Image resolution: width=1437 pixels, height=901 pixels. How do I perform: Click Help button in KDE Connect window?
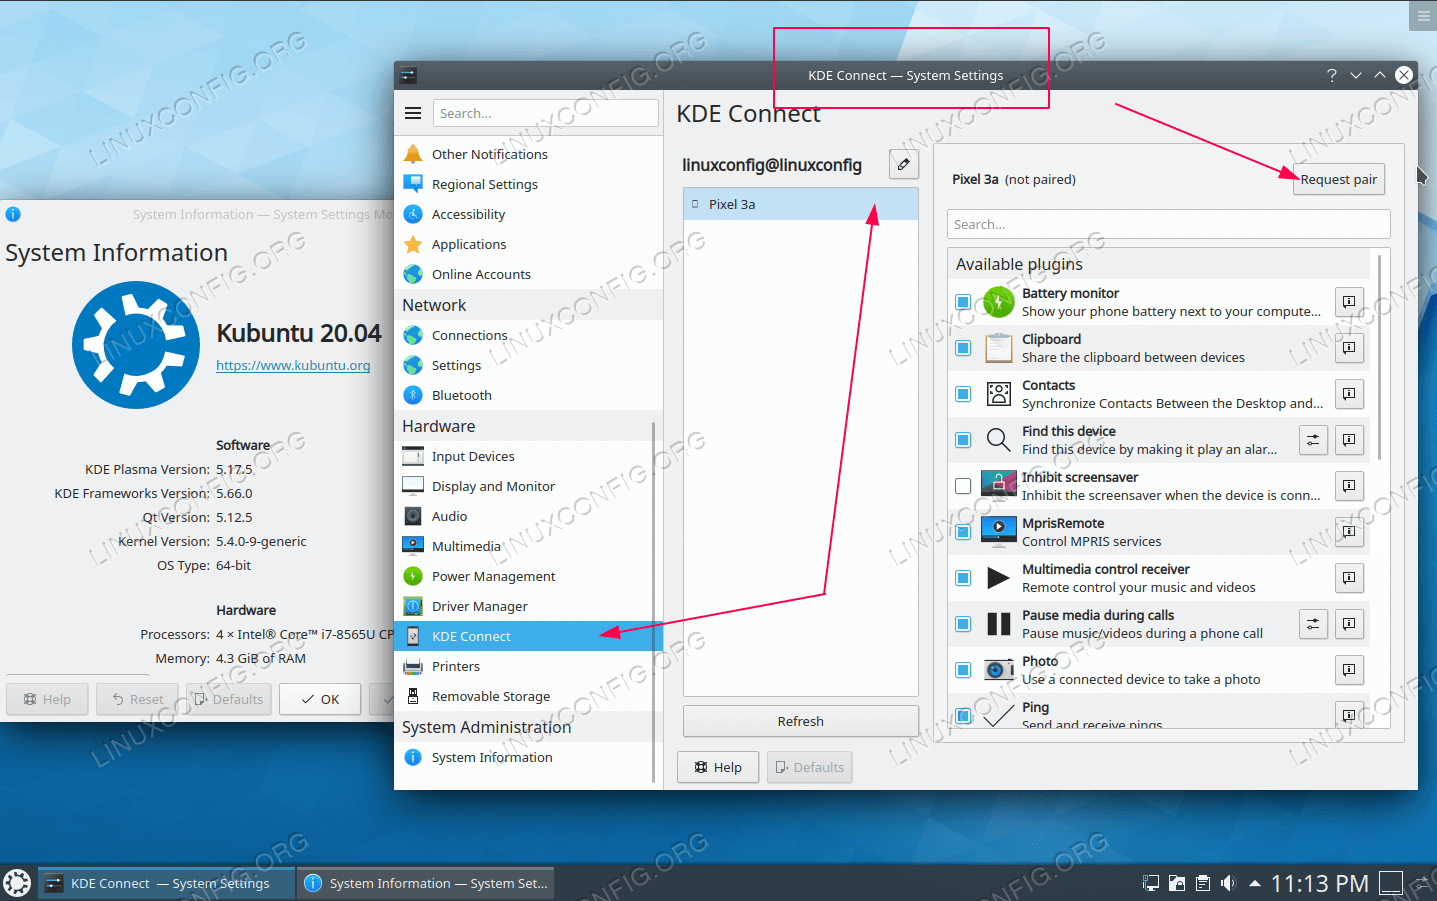[x=718, y=767]
